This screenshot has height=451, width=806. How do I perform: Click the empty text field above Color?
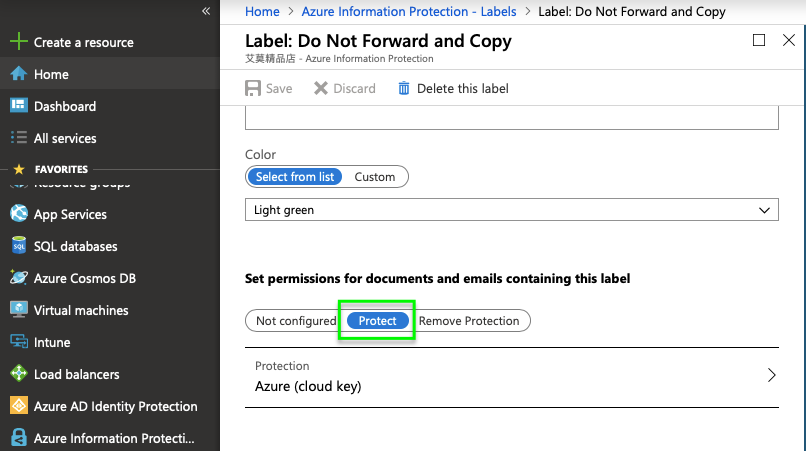(511, 118)
